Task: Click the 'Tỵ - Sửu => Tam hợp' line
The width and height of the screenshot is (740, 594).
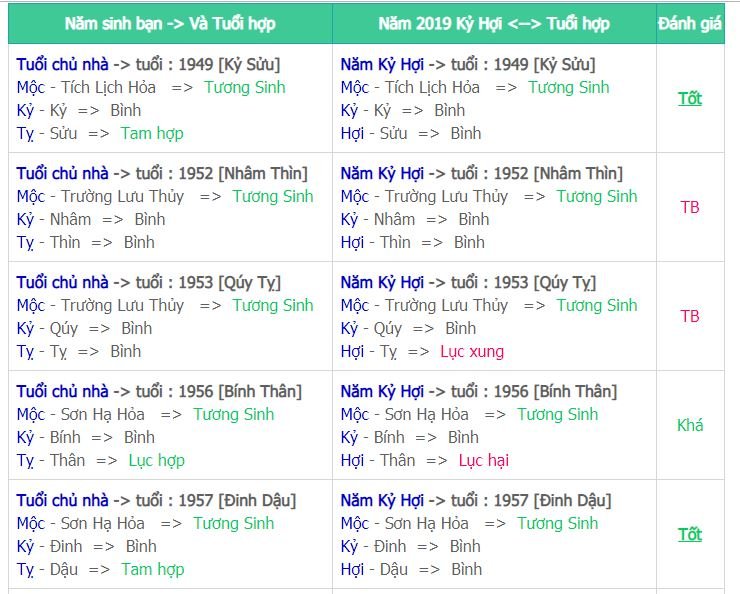Action: pos(100,134)
